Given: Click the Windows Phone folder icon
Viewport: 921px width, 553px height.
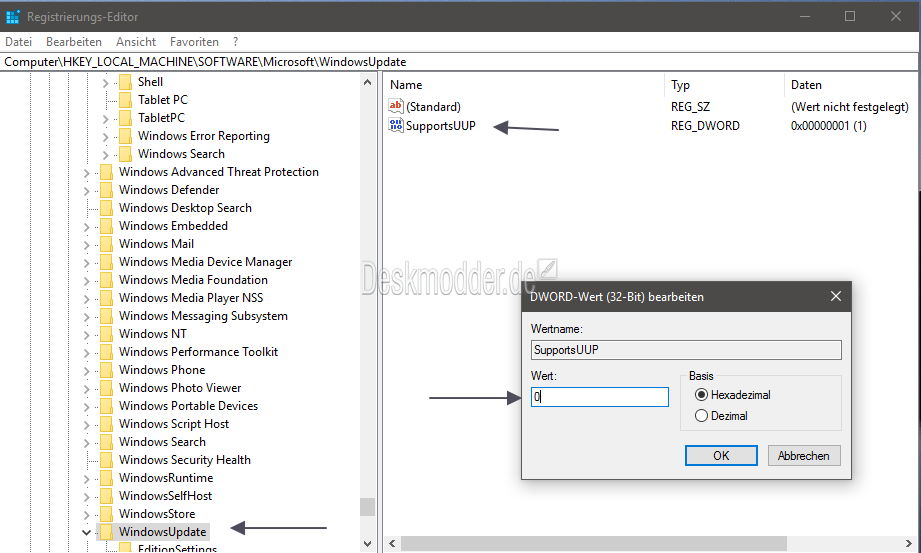Looking at the screenshot, I should point(106,370).
